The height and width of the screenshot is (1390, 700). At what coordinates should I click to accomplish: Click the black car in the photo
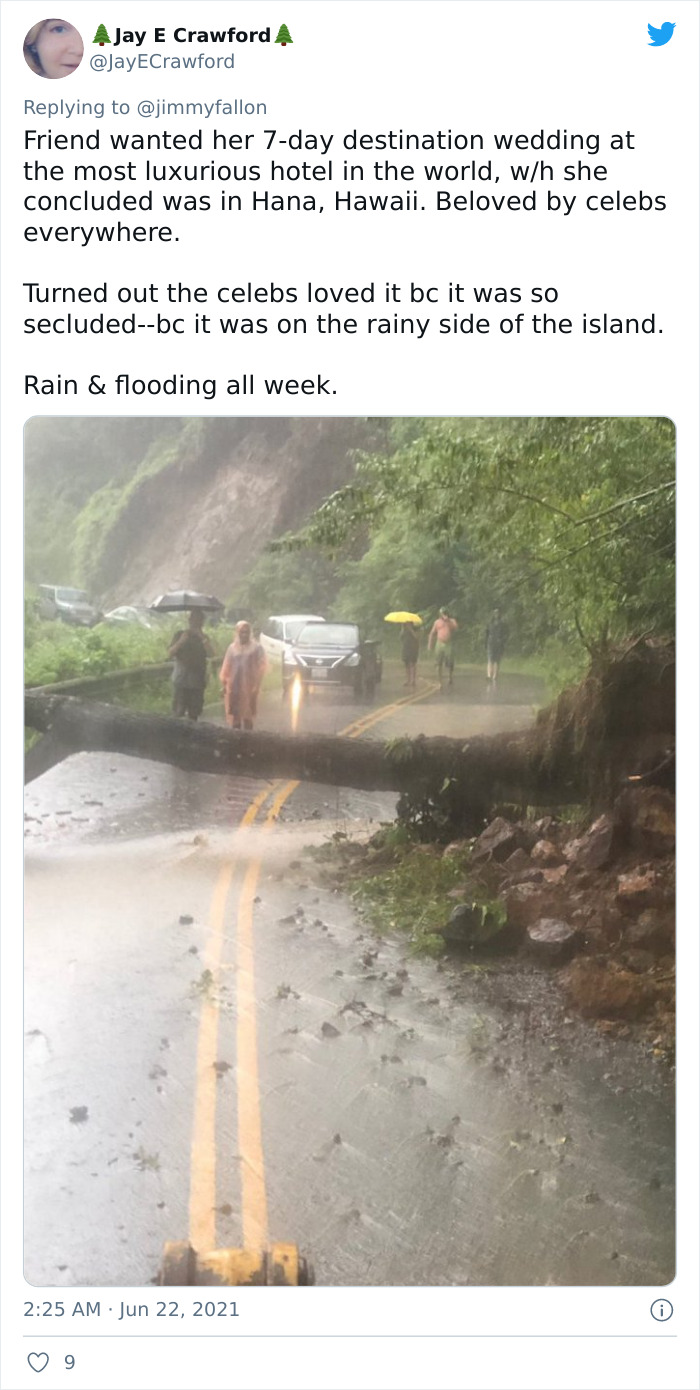coord(333,656)
